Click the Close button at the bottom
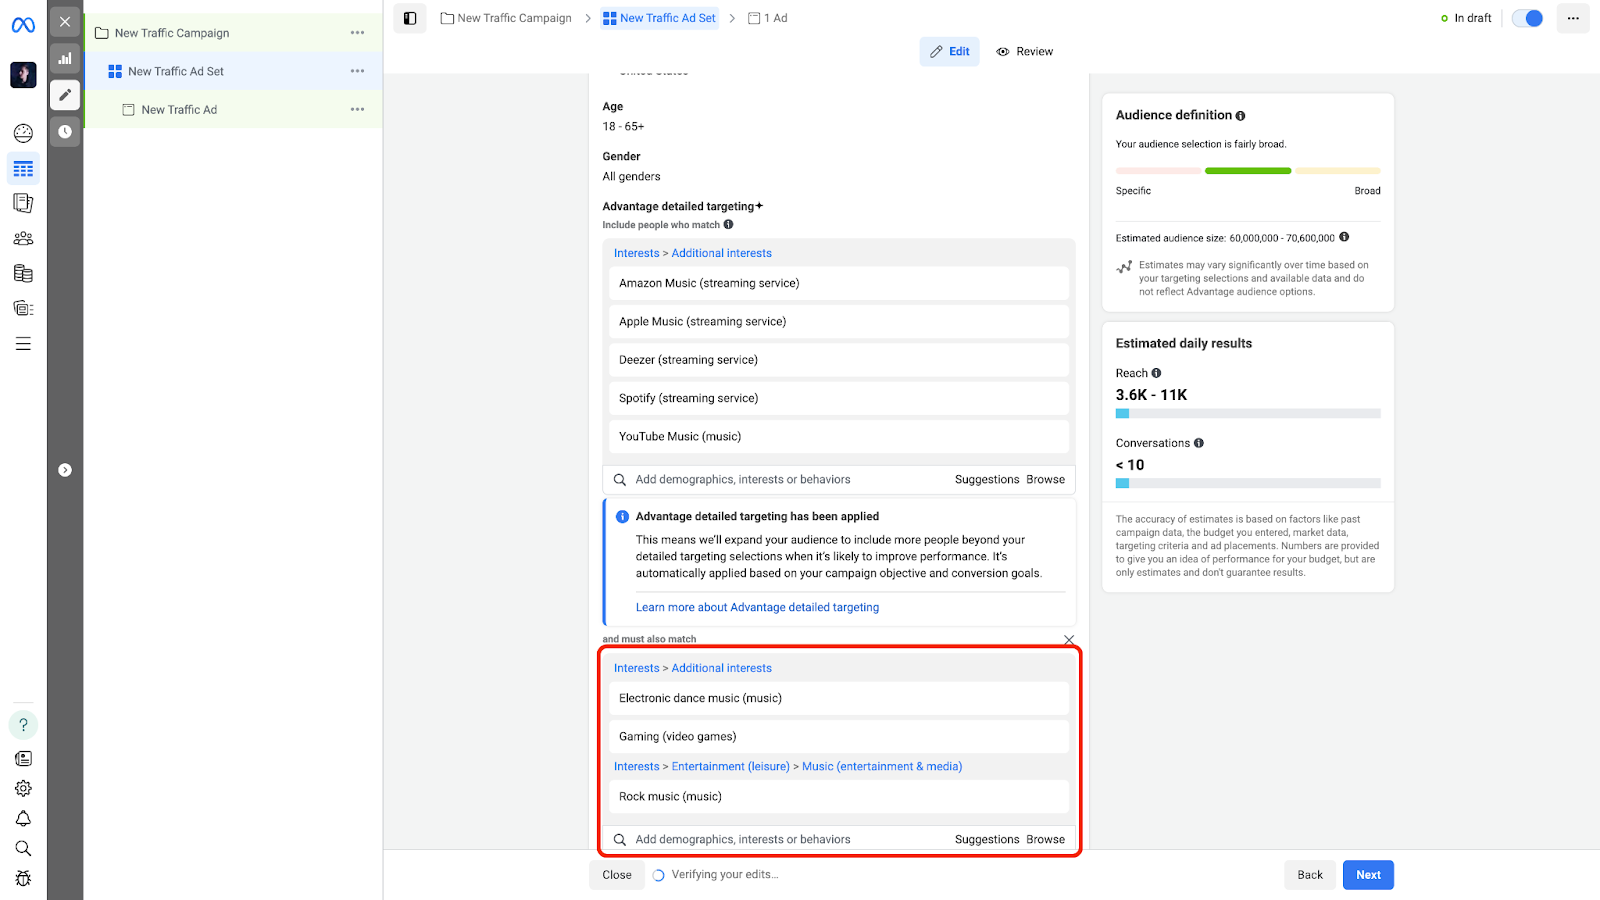This screenshot has height=900, width=1600. click(x=617, y=875)
